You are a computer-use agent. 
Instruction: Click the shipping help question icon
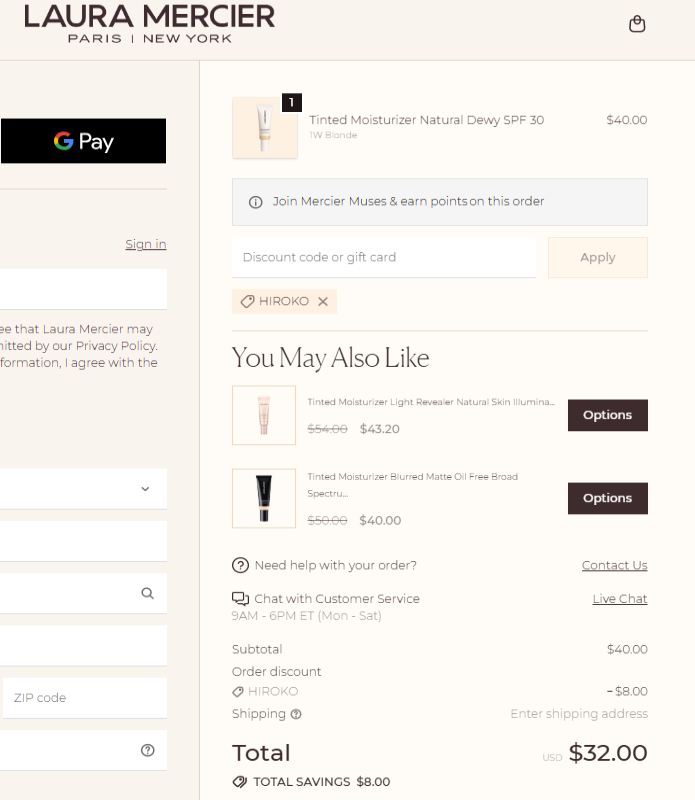coord(296,714)
